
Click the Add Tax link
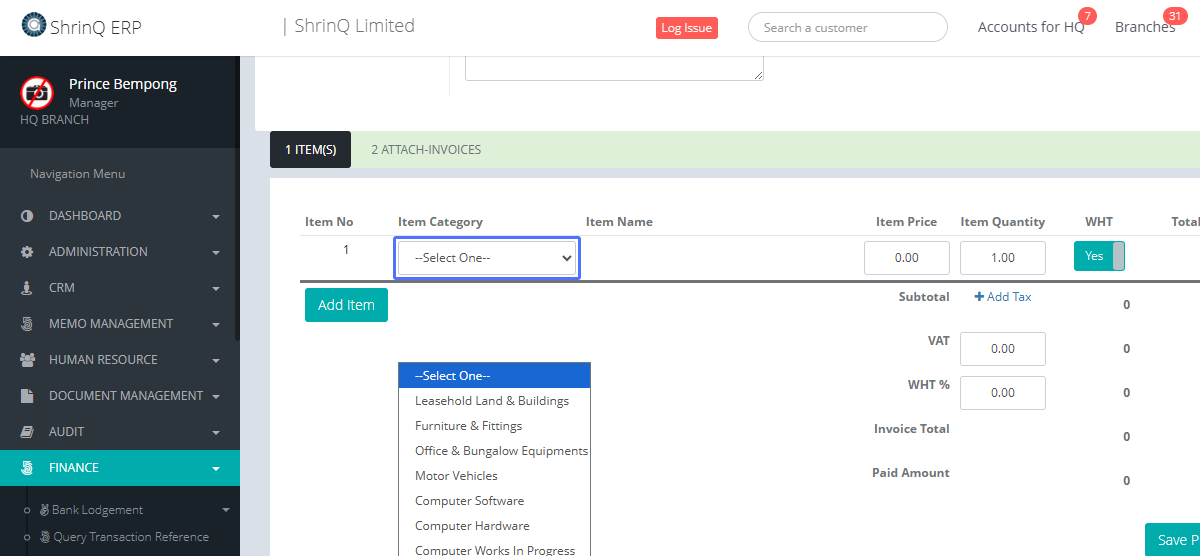click(1003, 297)
